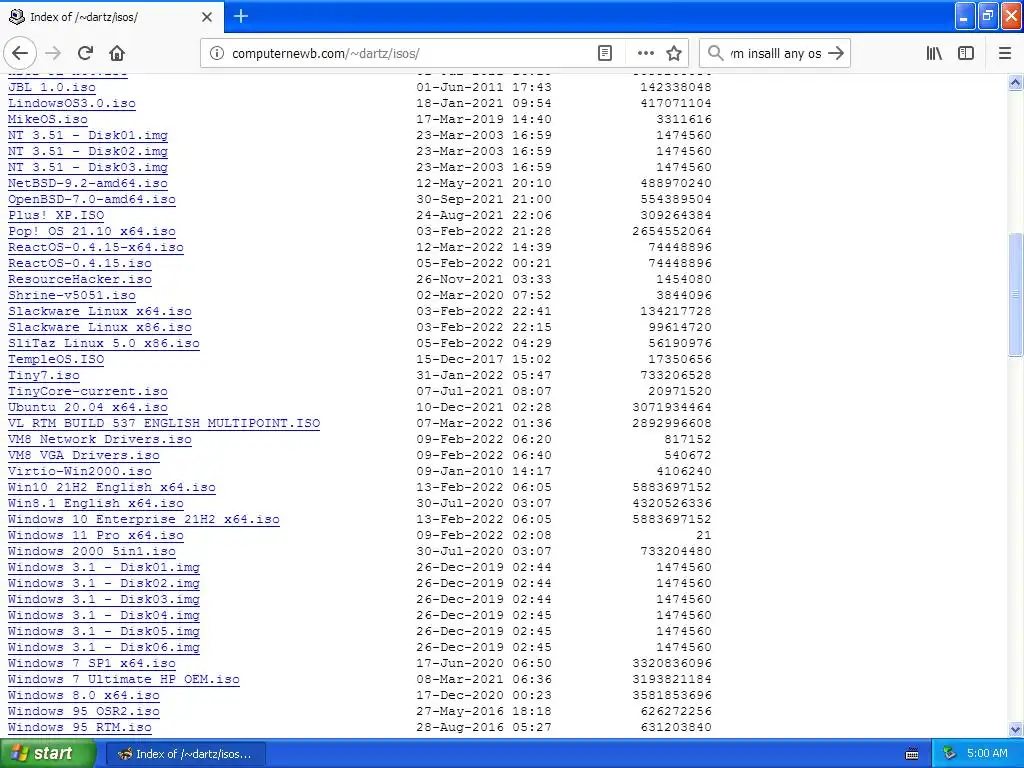
Task: Download Windows 2000 5in1.iso
Action: coord(91,551)
